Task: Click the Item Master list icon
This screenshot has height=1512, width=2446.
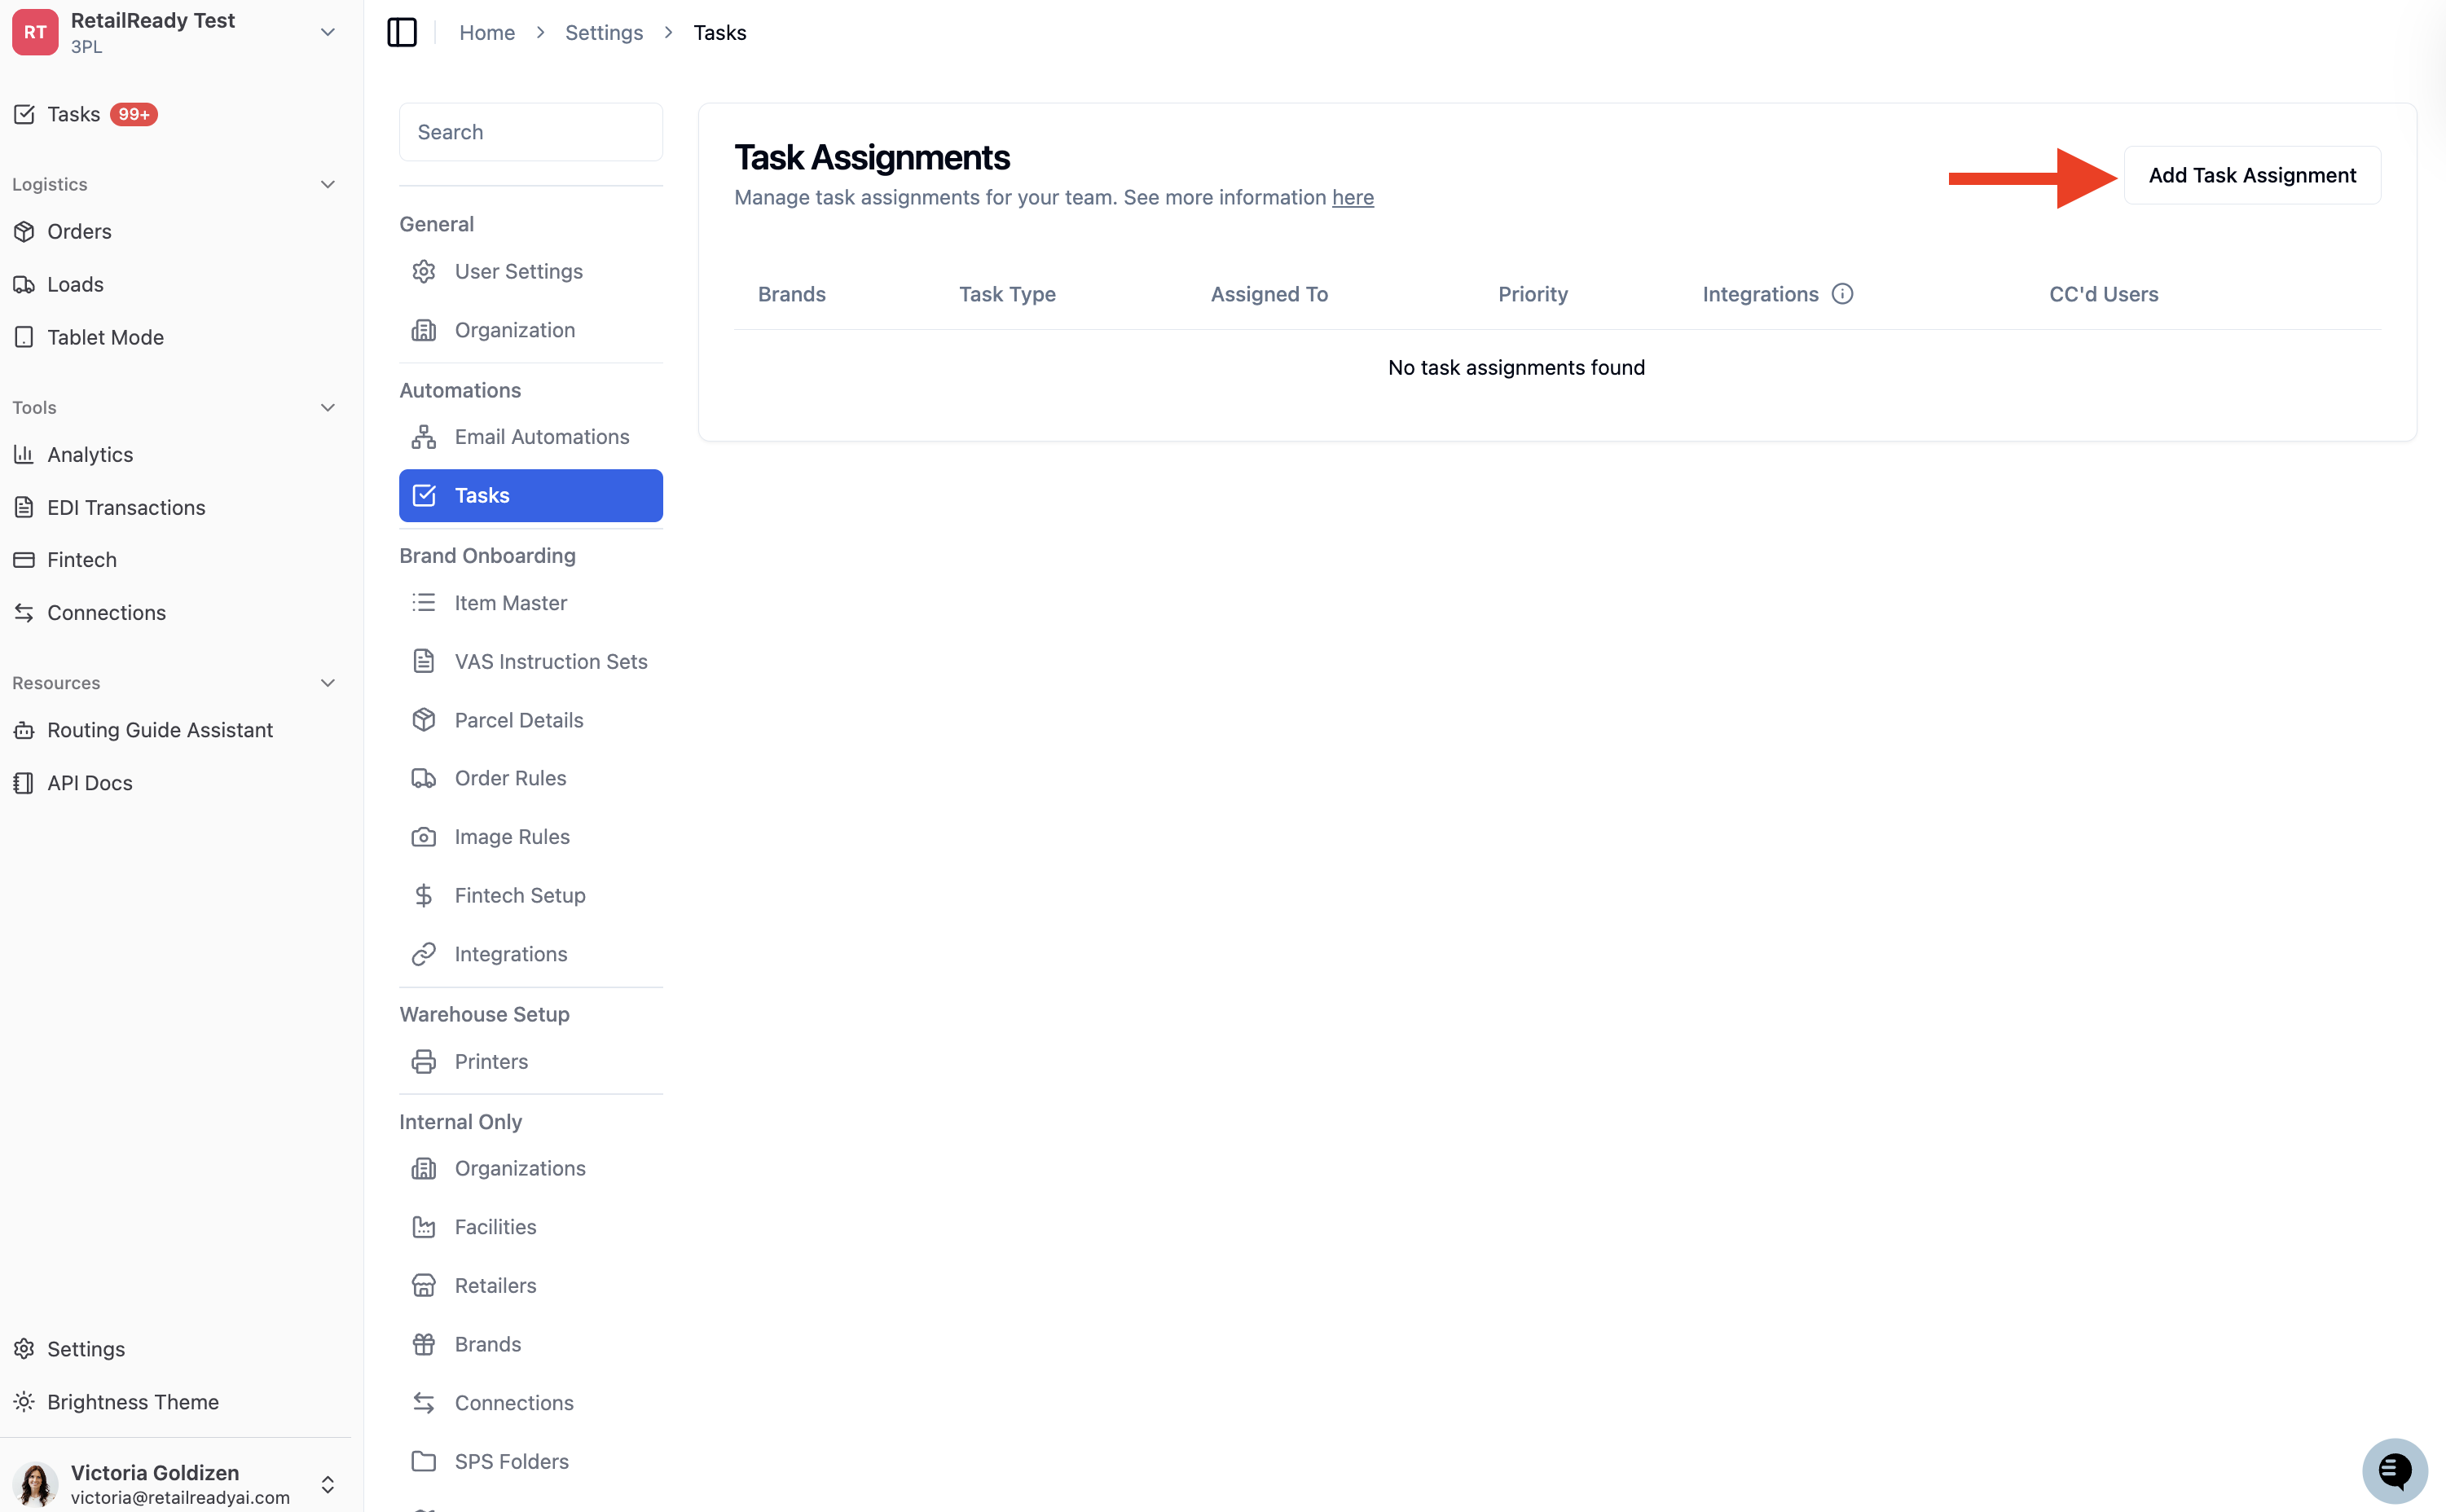Action: click(x=424, y=603)
